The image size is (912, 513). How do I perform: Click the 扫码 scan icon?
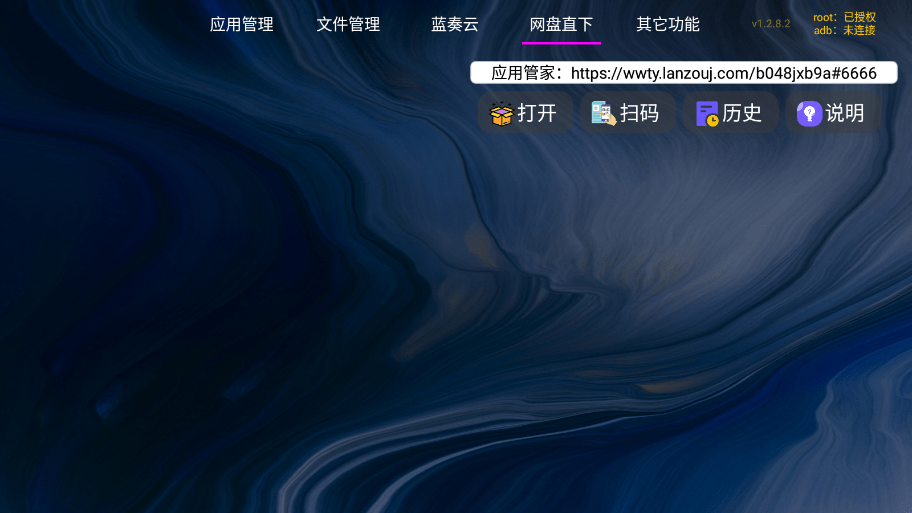[x=603, y=113]
